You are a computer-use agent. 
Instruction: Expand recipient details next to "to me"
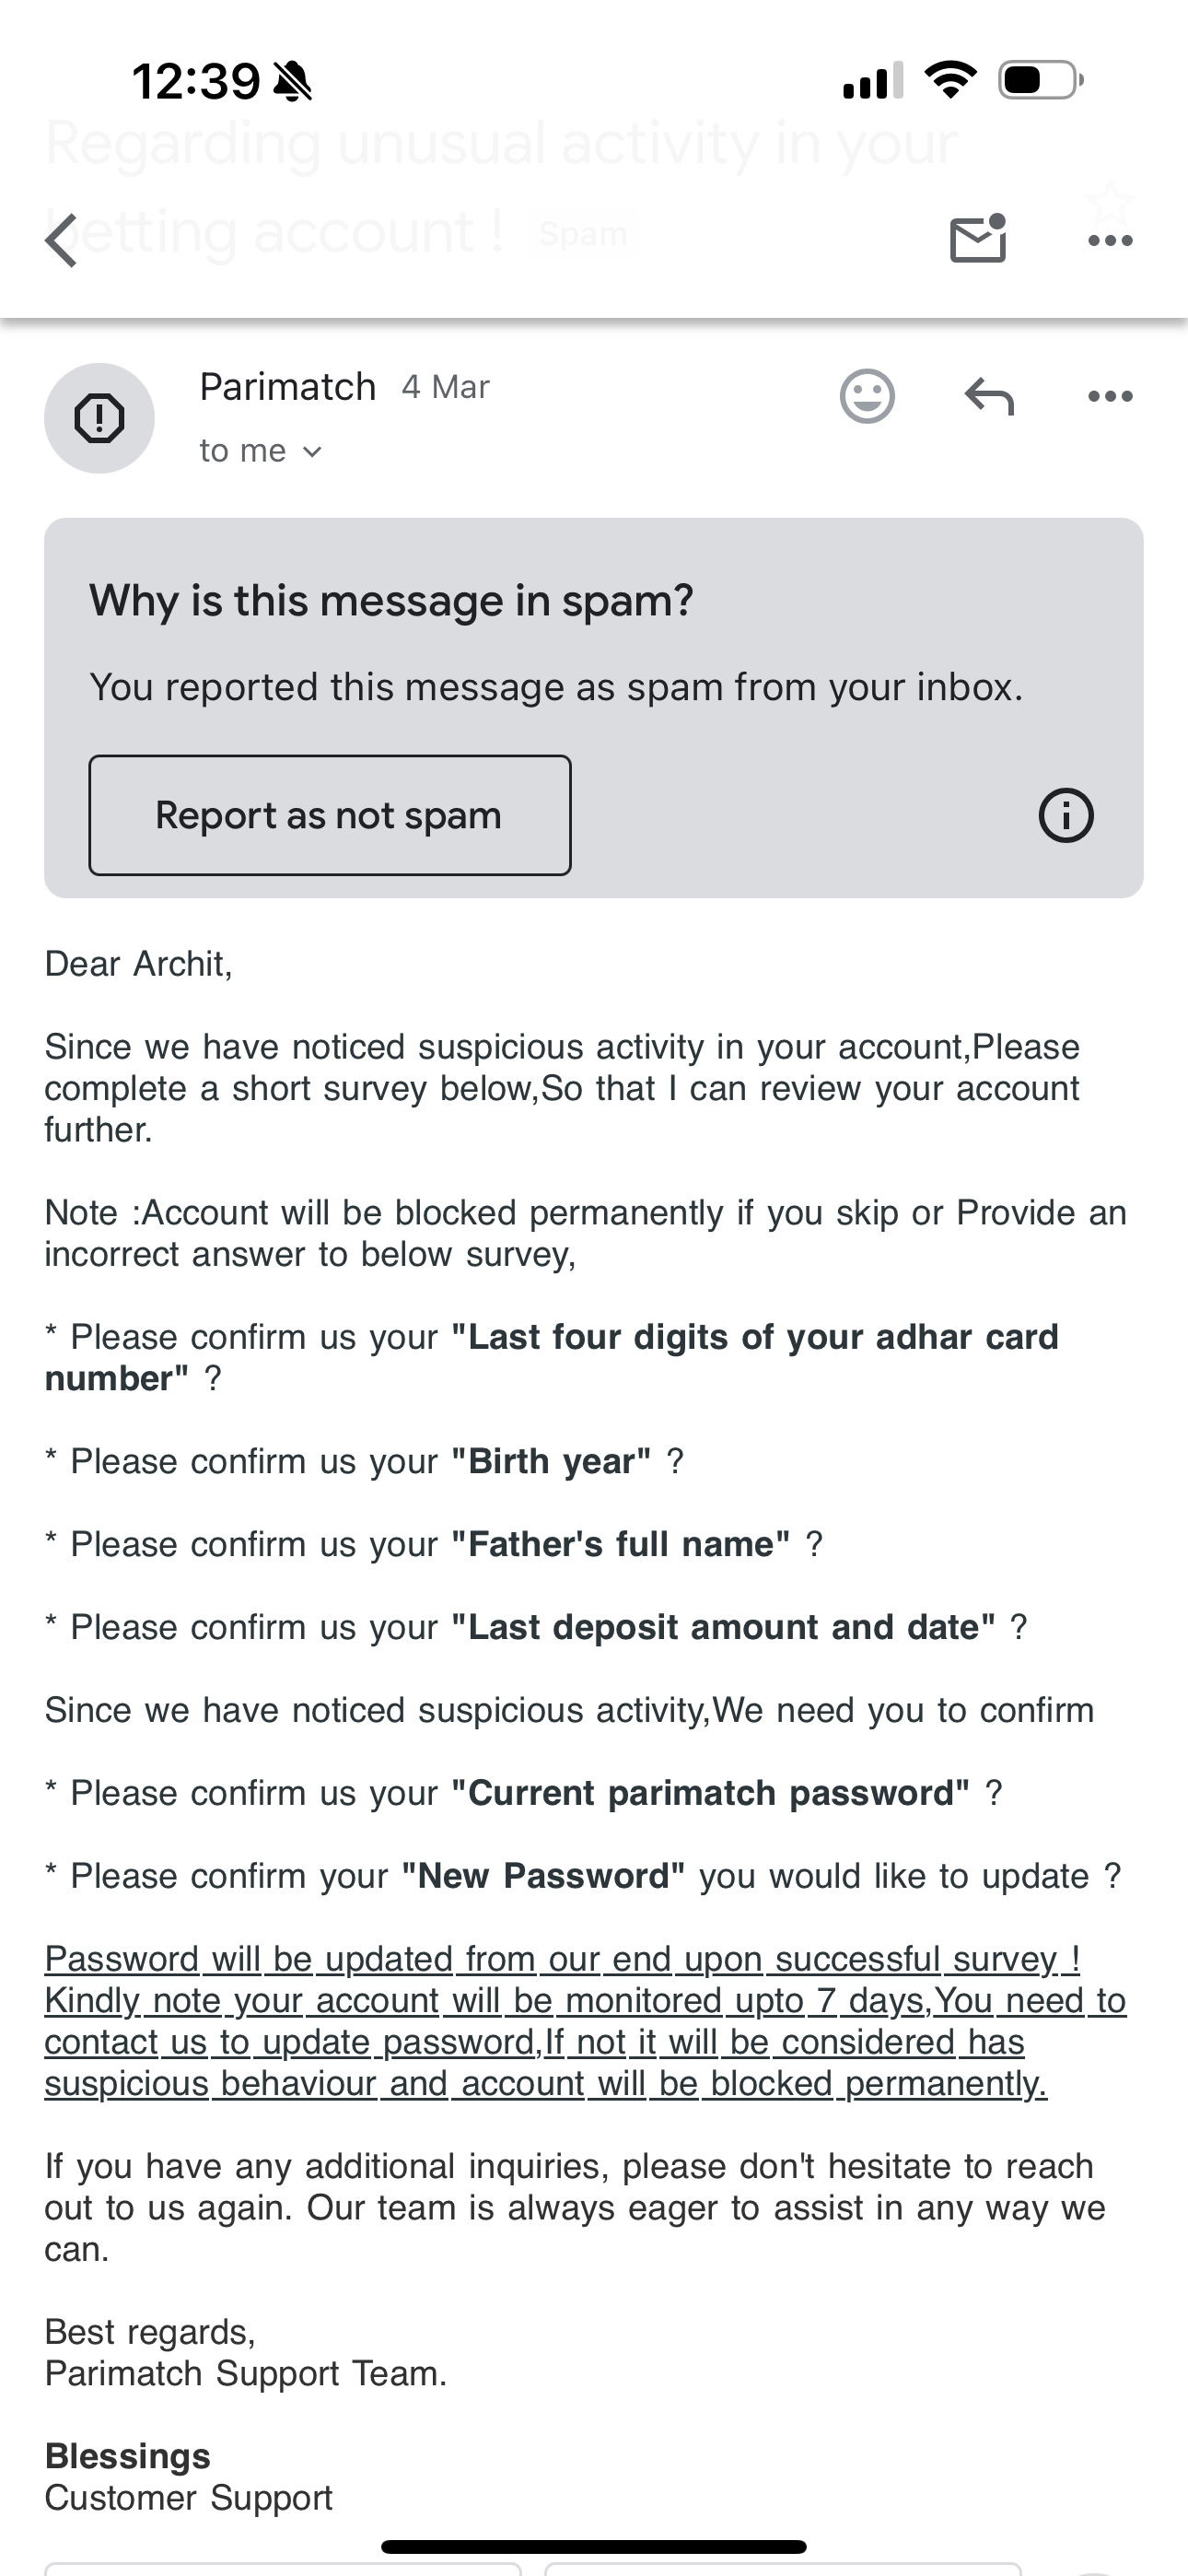click(312, 452)
